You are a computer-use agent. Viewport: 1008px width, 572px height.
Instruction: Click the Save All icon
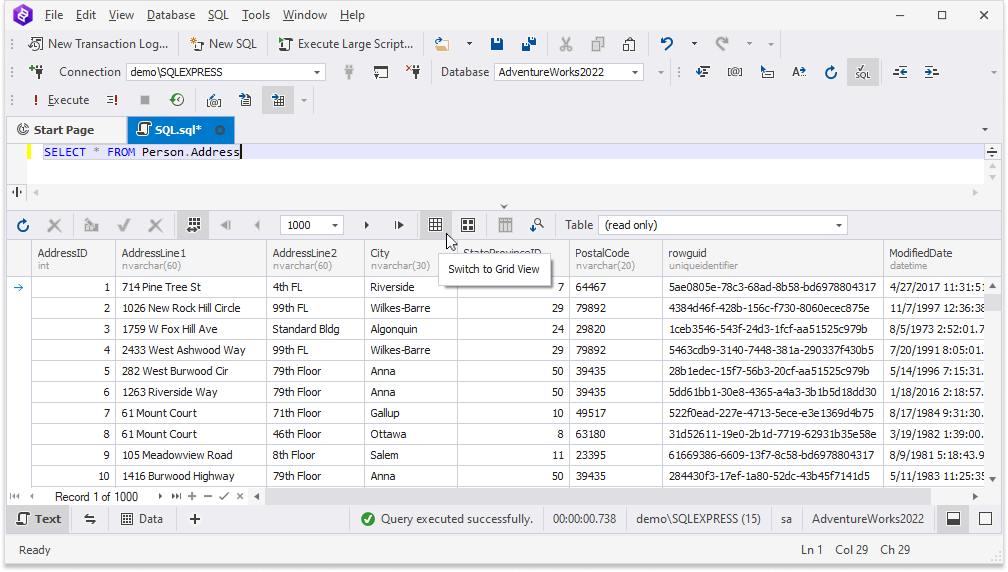pyautogui.click(x=529, y=44)
